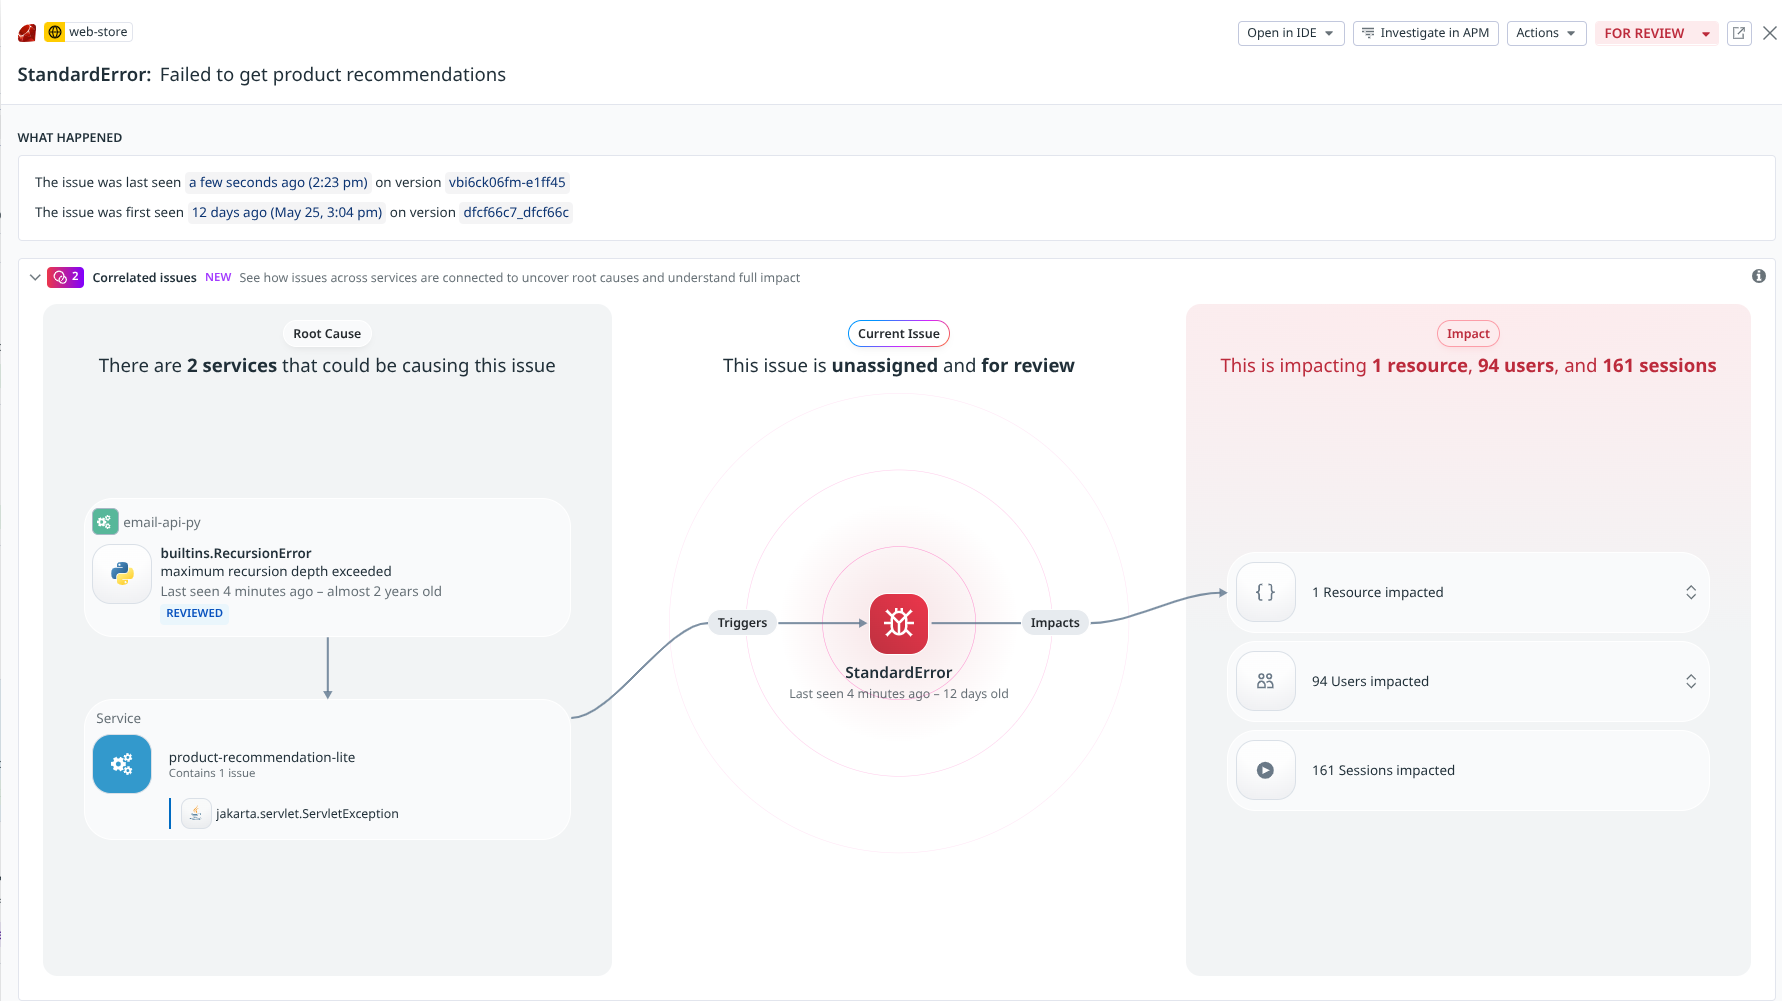Image resolution: width=1782 pixels, height=1001 pixels.
Task: Click the Python icon for RecursionError
Action: point(122,573)
